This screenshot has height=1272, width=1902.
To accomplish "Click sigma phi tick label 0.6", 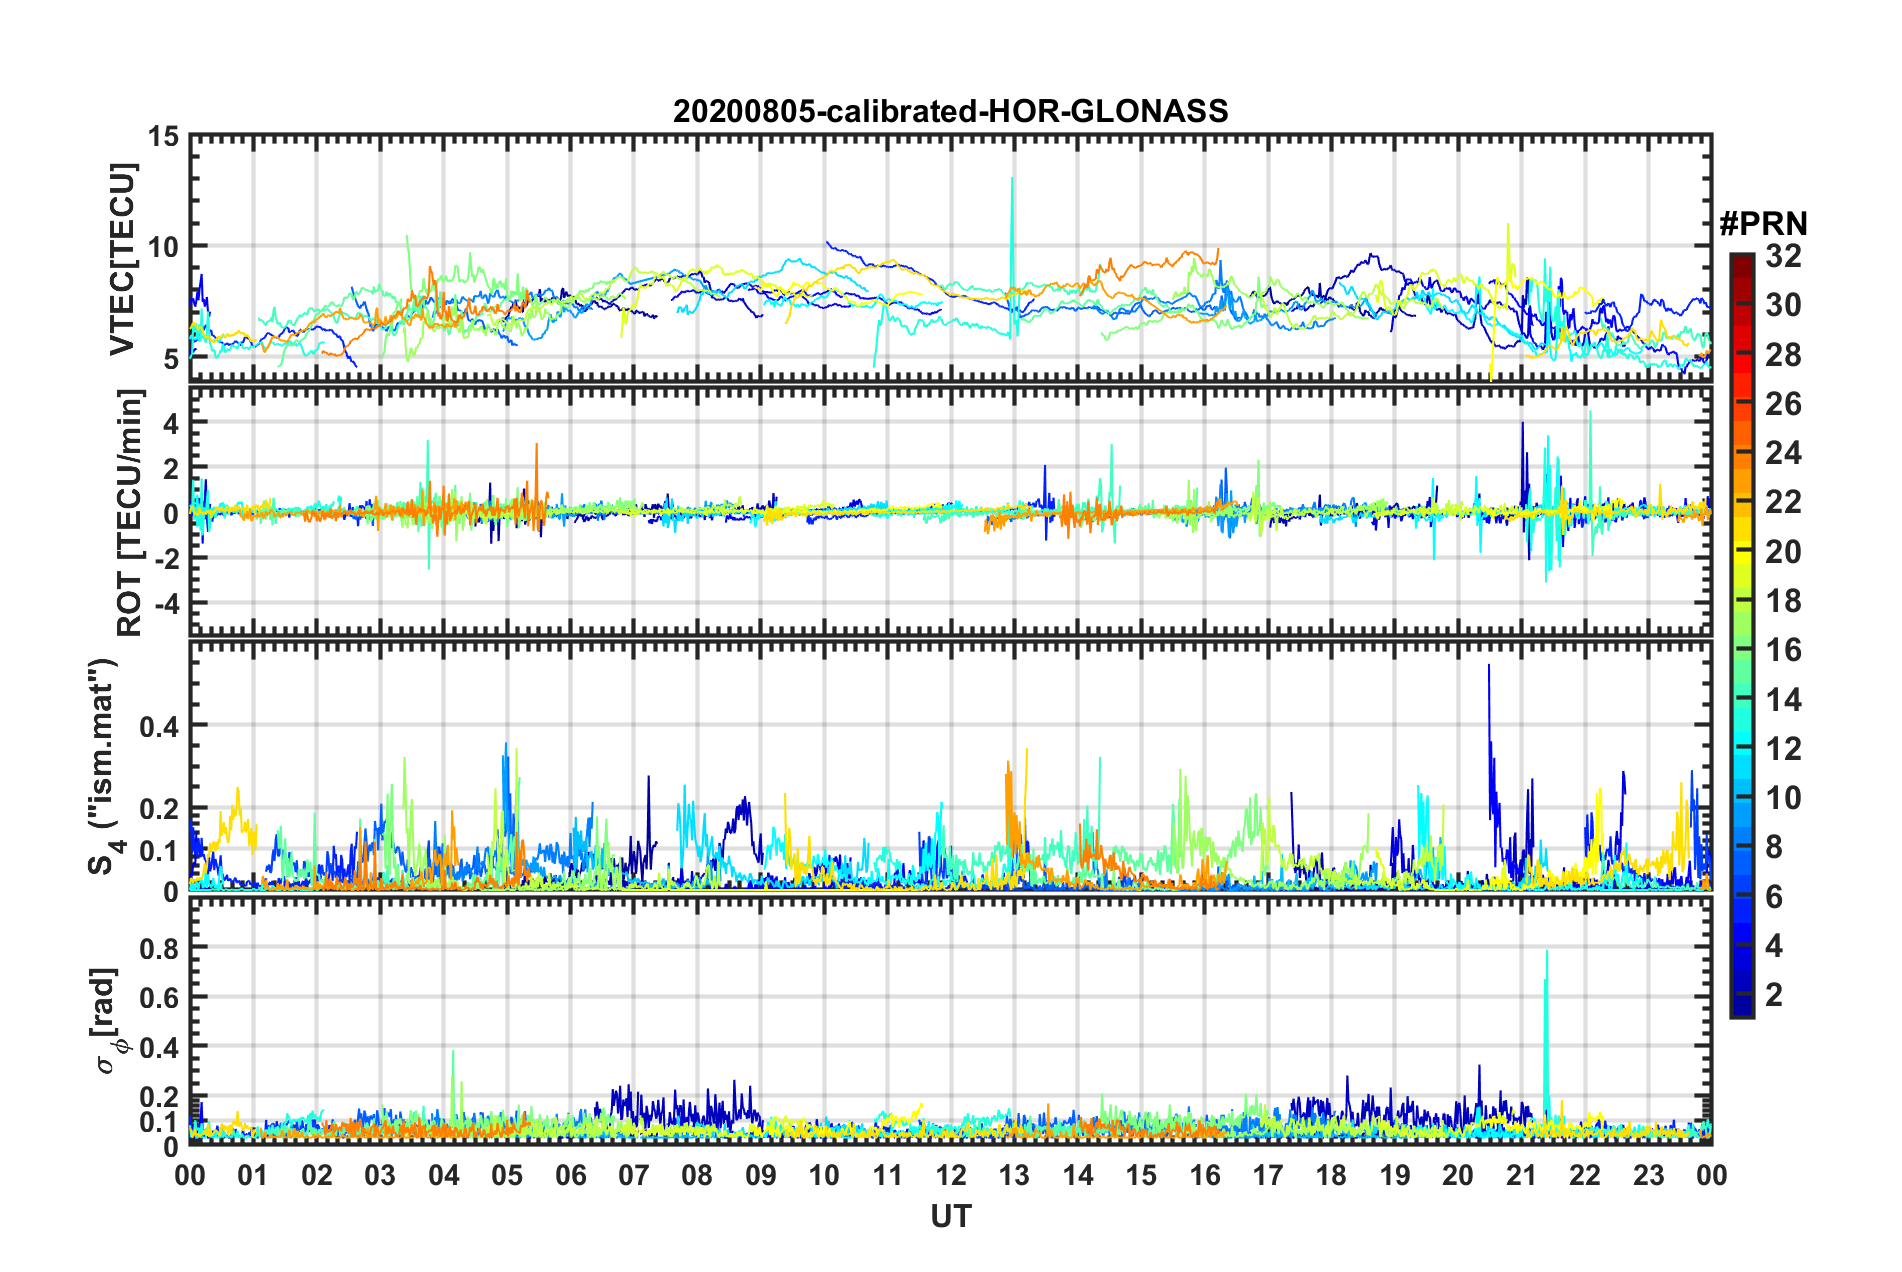I will tap(160, 997).
